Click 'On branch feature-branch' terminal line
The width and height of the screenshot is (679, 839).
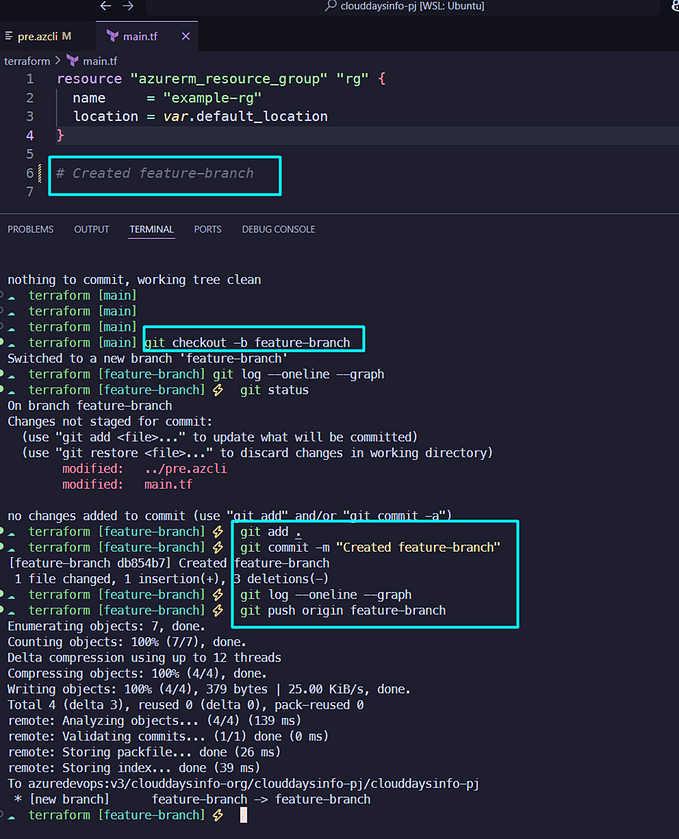90,406
